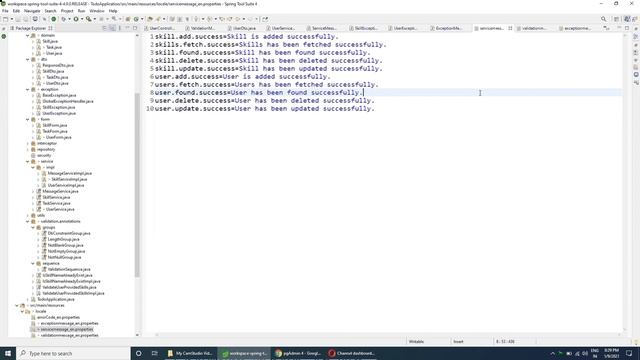Screen dimensions: 640x360
Task: Open the notification center icon
Action: [x=629, y=353]
